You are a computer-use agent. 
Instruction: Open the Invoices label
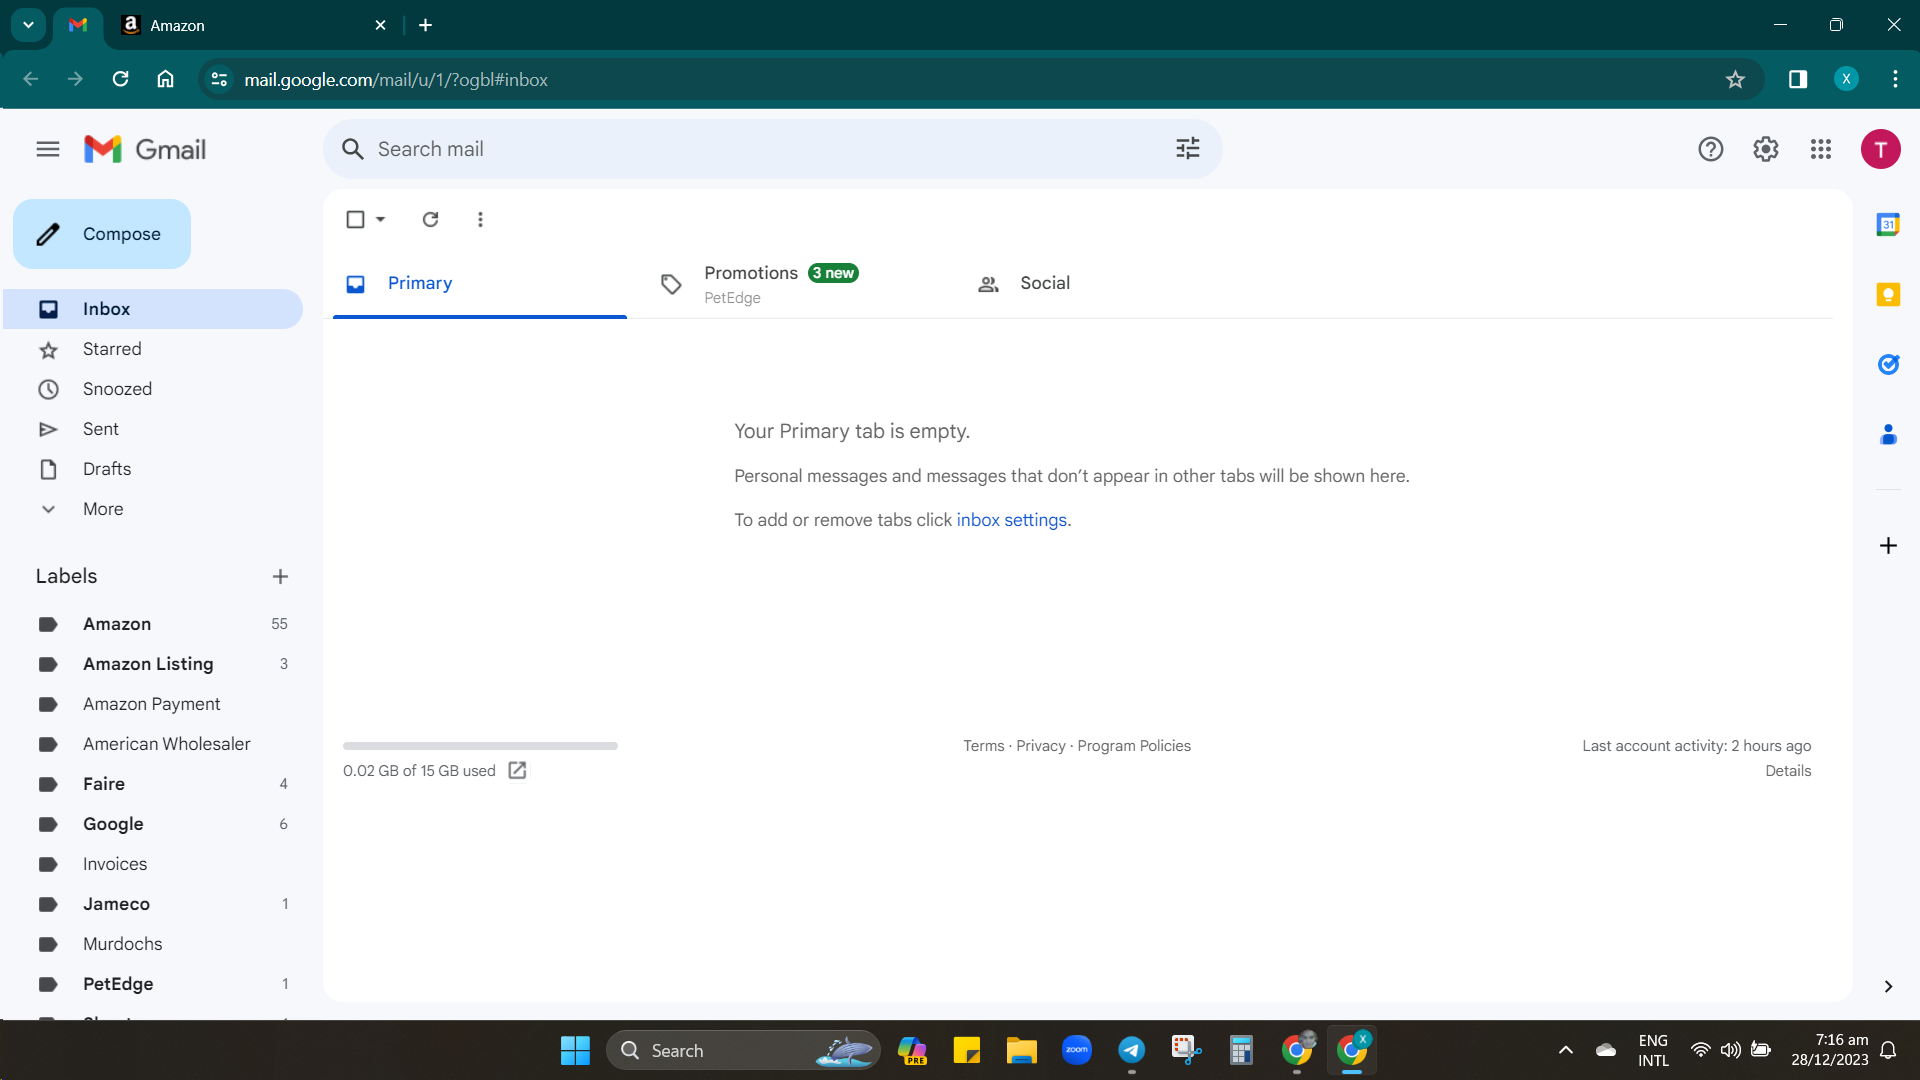point(153,864)
